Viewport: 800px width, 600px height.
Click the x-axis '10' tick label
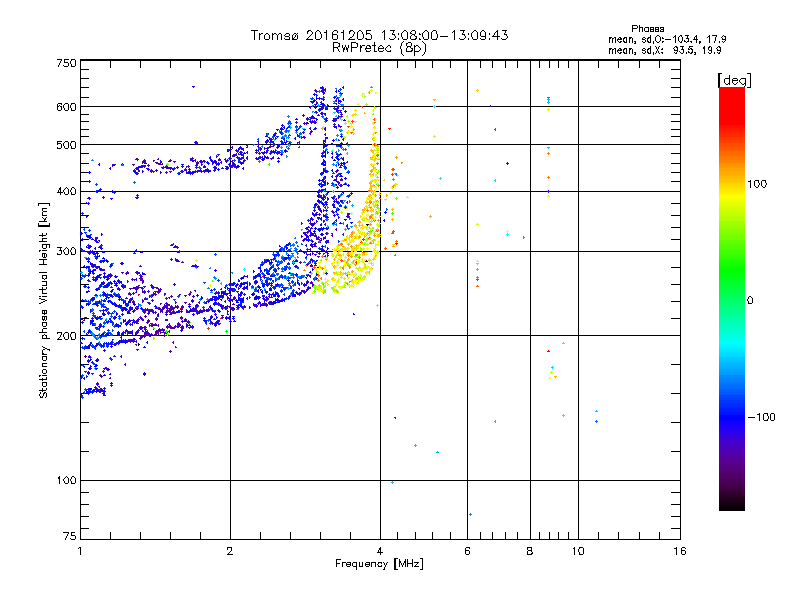click(x=578, y=551)
